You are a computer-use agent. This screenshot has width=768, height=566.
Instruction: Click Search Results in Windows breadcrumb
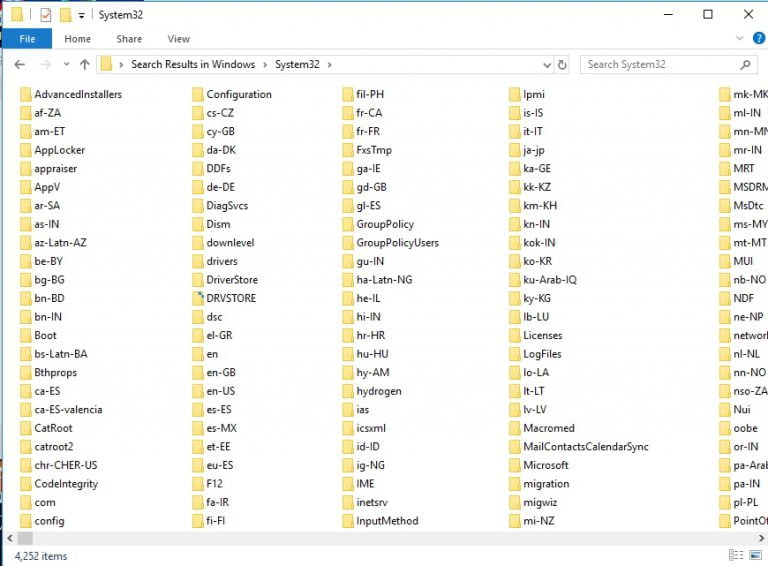193,65
